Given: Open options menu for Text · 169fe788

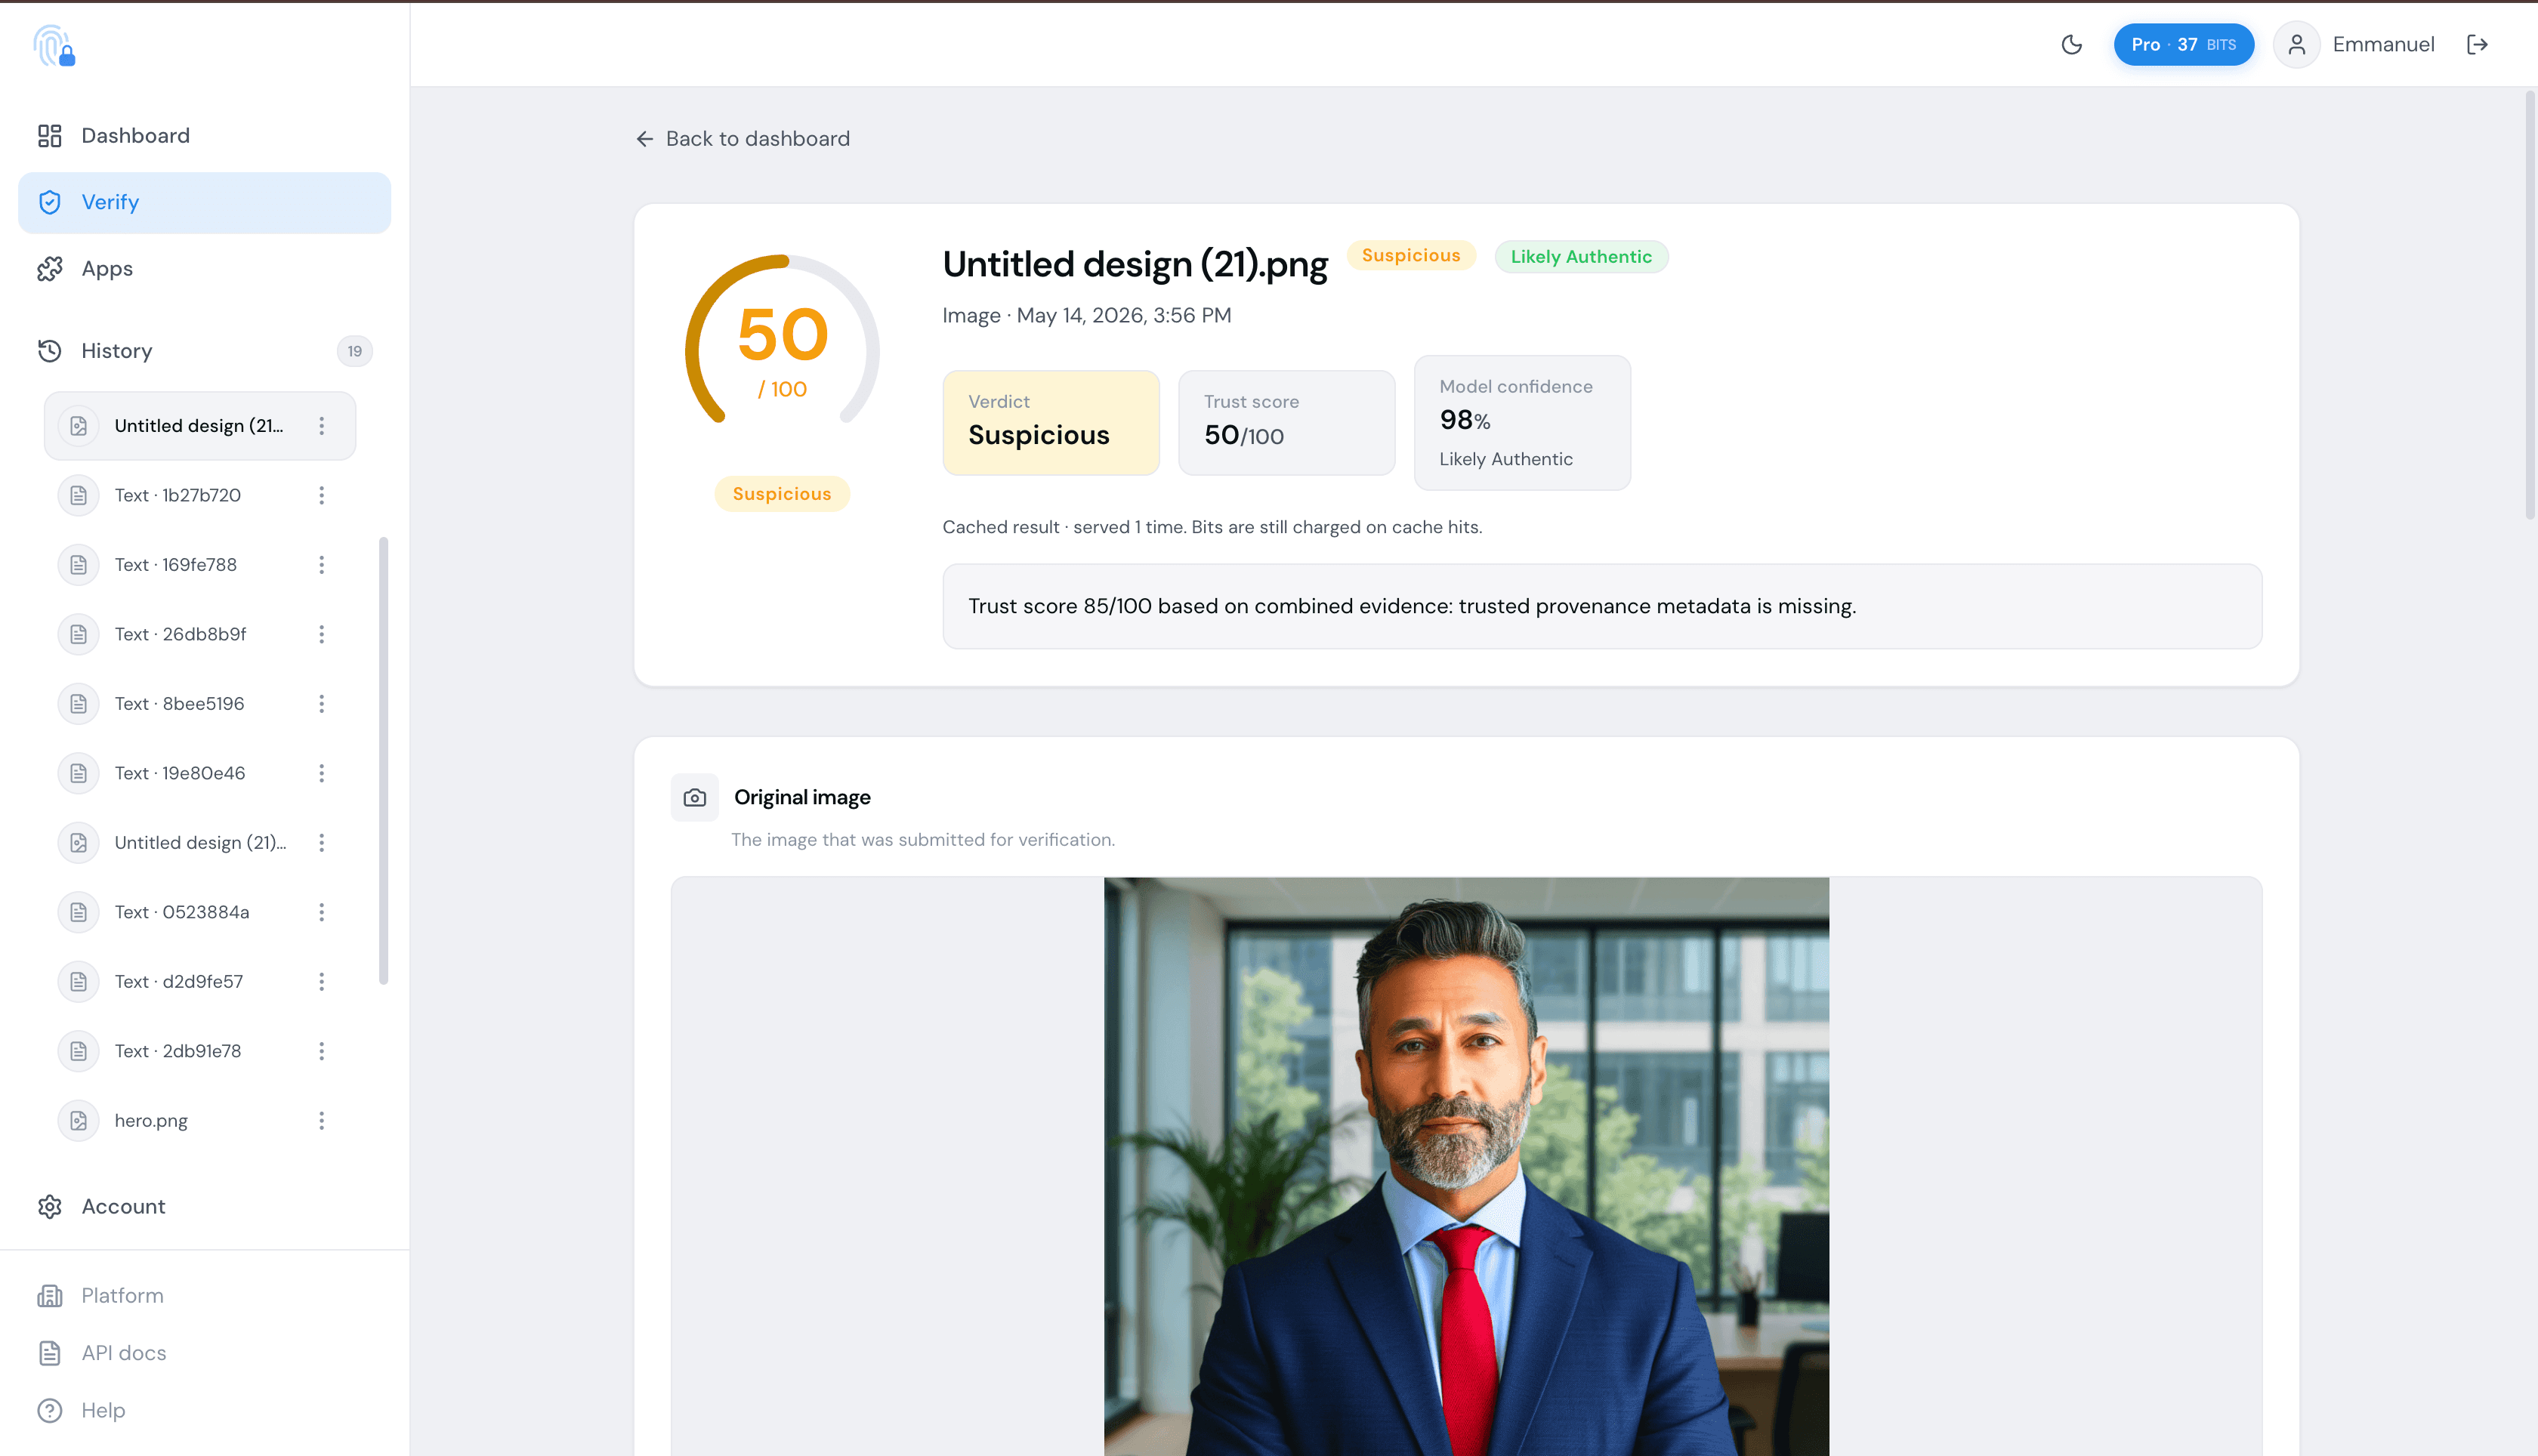Looking at the screenshot, I should pos(322,565).
